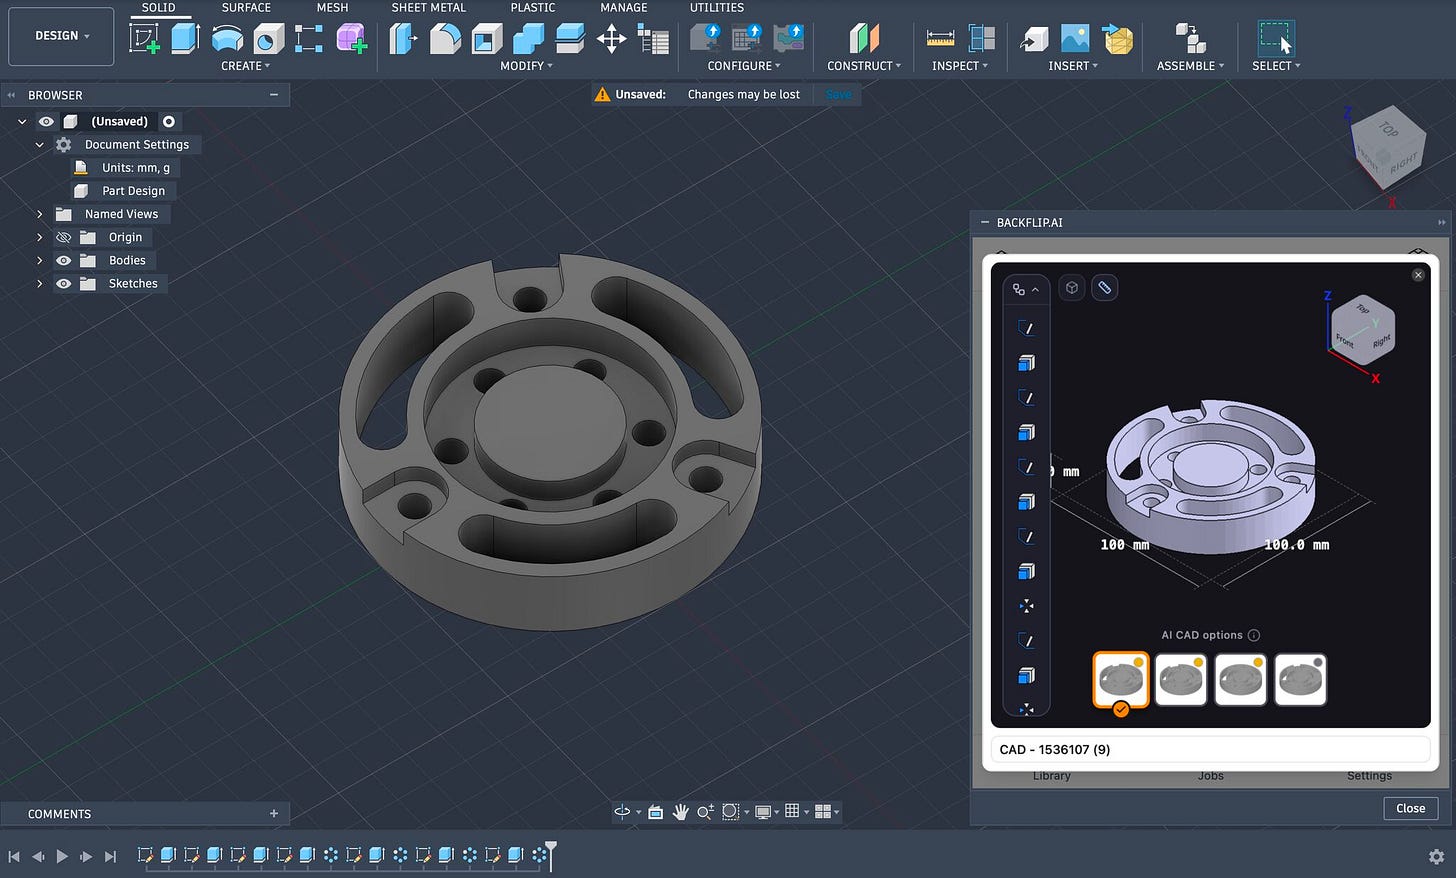
Task: Click the Close button in Backflip.AI panel
Action: [x=1411, y=808]
